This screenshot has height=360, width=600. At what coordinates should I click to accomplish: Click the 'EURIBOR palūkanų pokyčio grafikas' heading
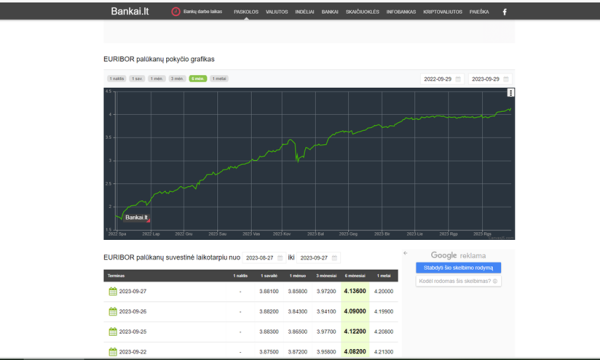pos(159,59)
